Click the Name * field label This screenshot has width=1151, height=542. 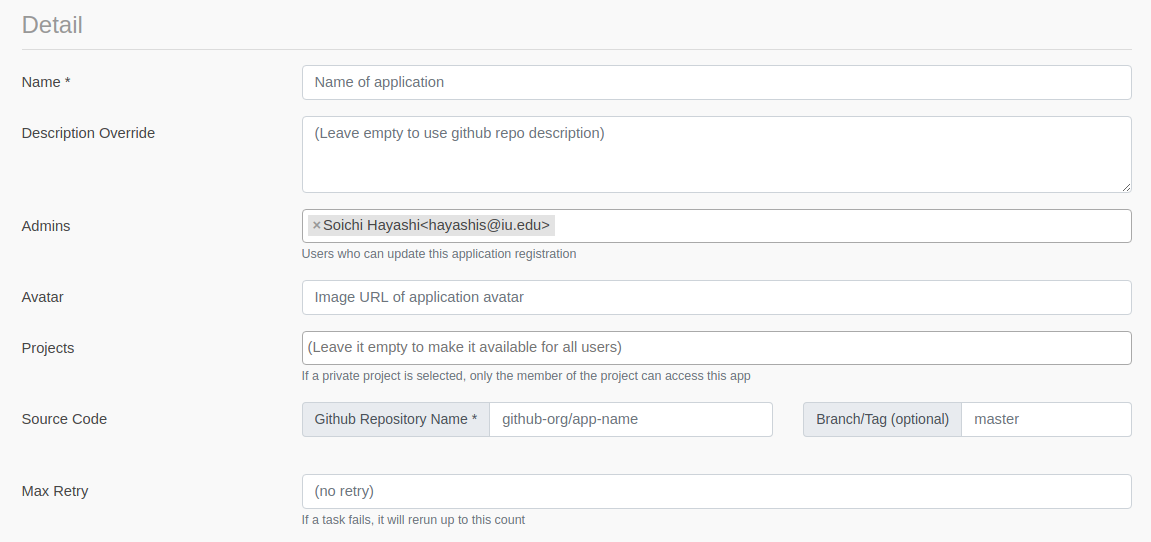pyautogui.click(x=46, y=82)
